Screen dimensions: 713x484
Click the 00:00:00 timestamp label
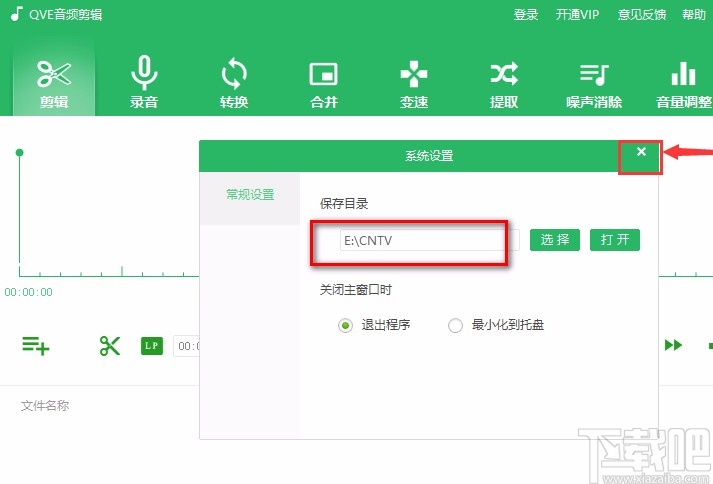(x=28, y=292)
